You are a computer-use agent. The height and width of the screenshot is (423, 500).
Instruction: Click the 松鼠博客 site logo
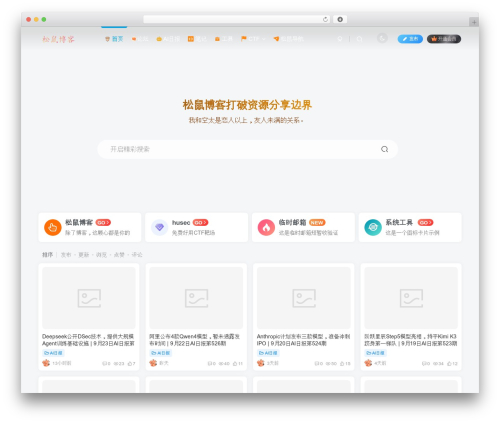[x=58, y=39]
